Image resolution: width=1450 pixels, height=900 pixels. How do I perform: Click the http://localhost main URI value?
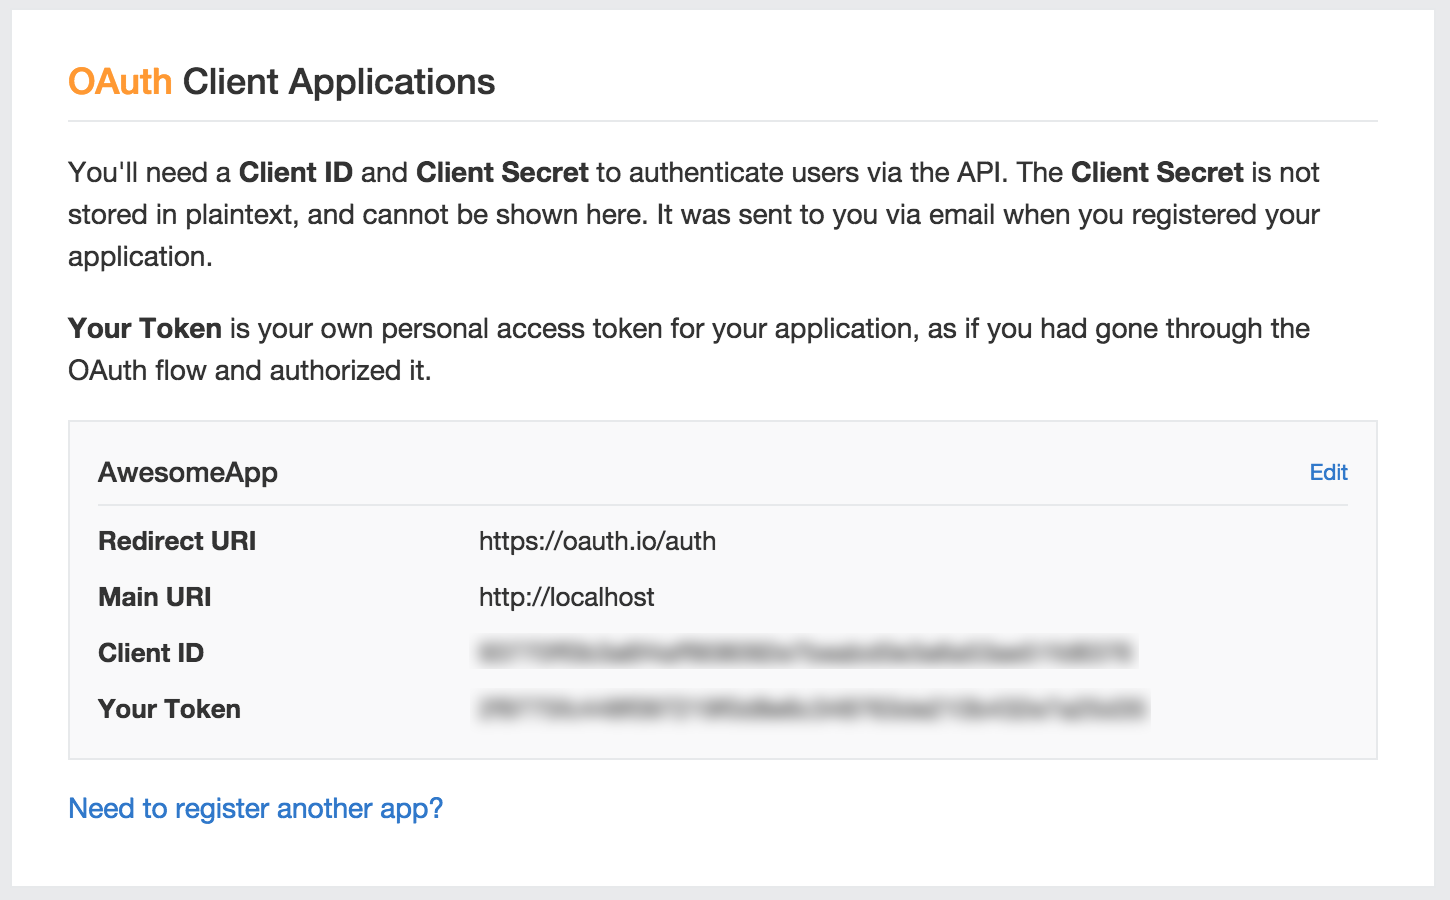(x=566, y=597)
